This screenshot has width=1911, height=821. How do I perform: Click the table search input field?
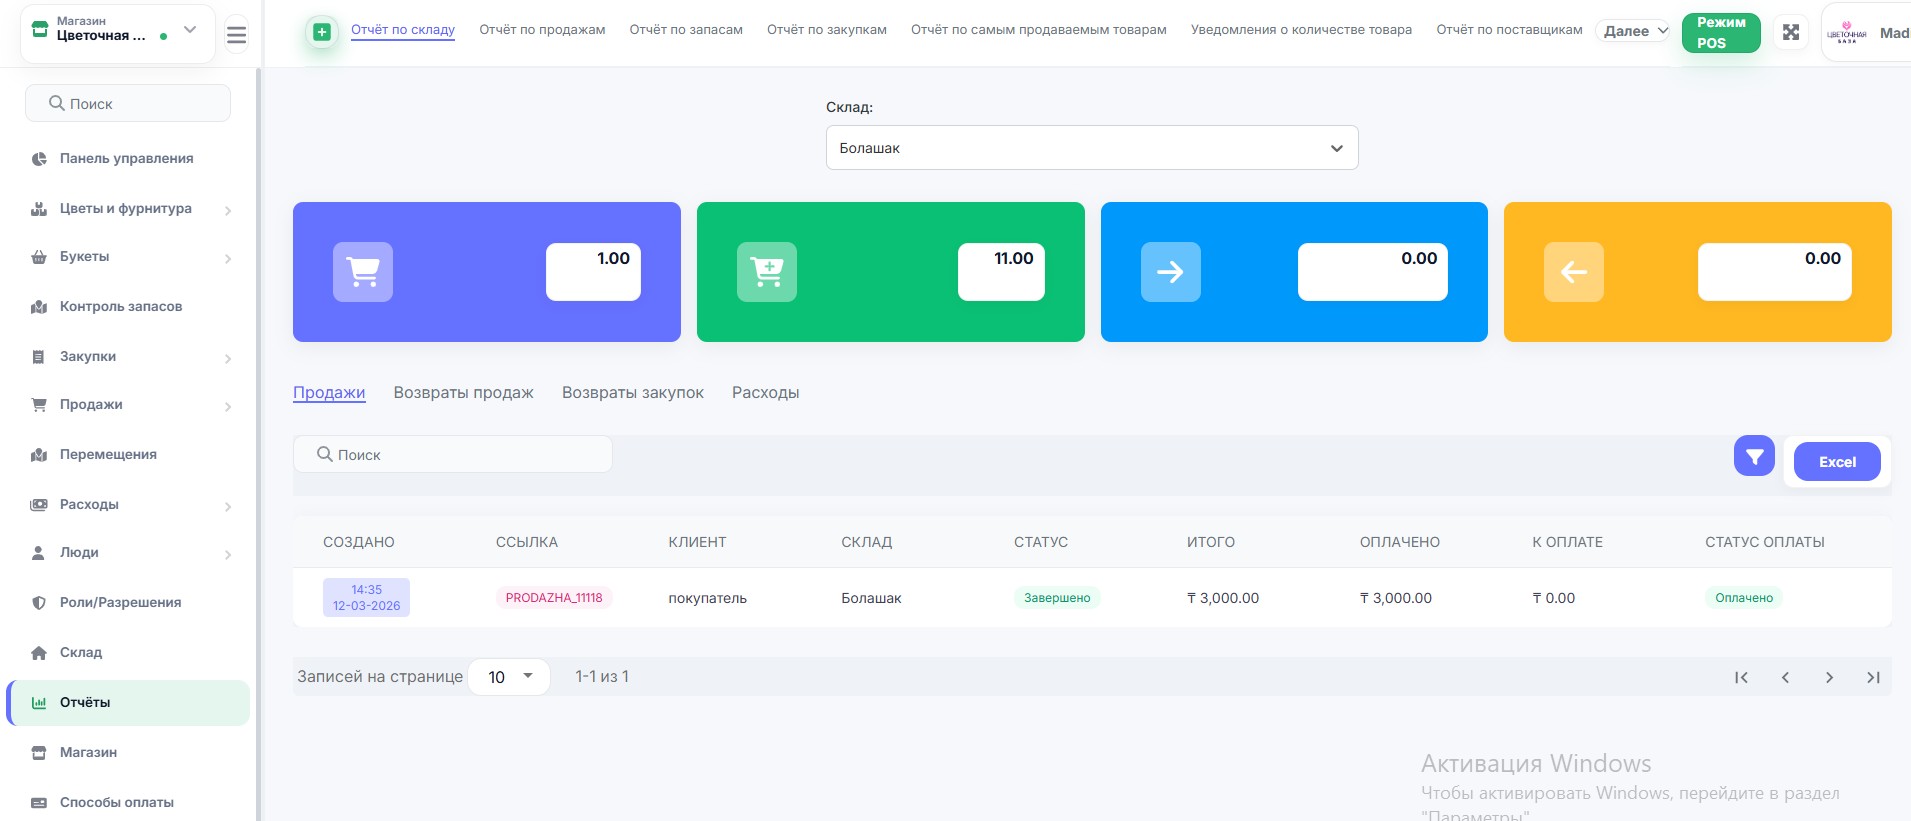(453, 455)
